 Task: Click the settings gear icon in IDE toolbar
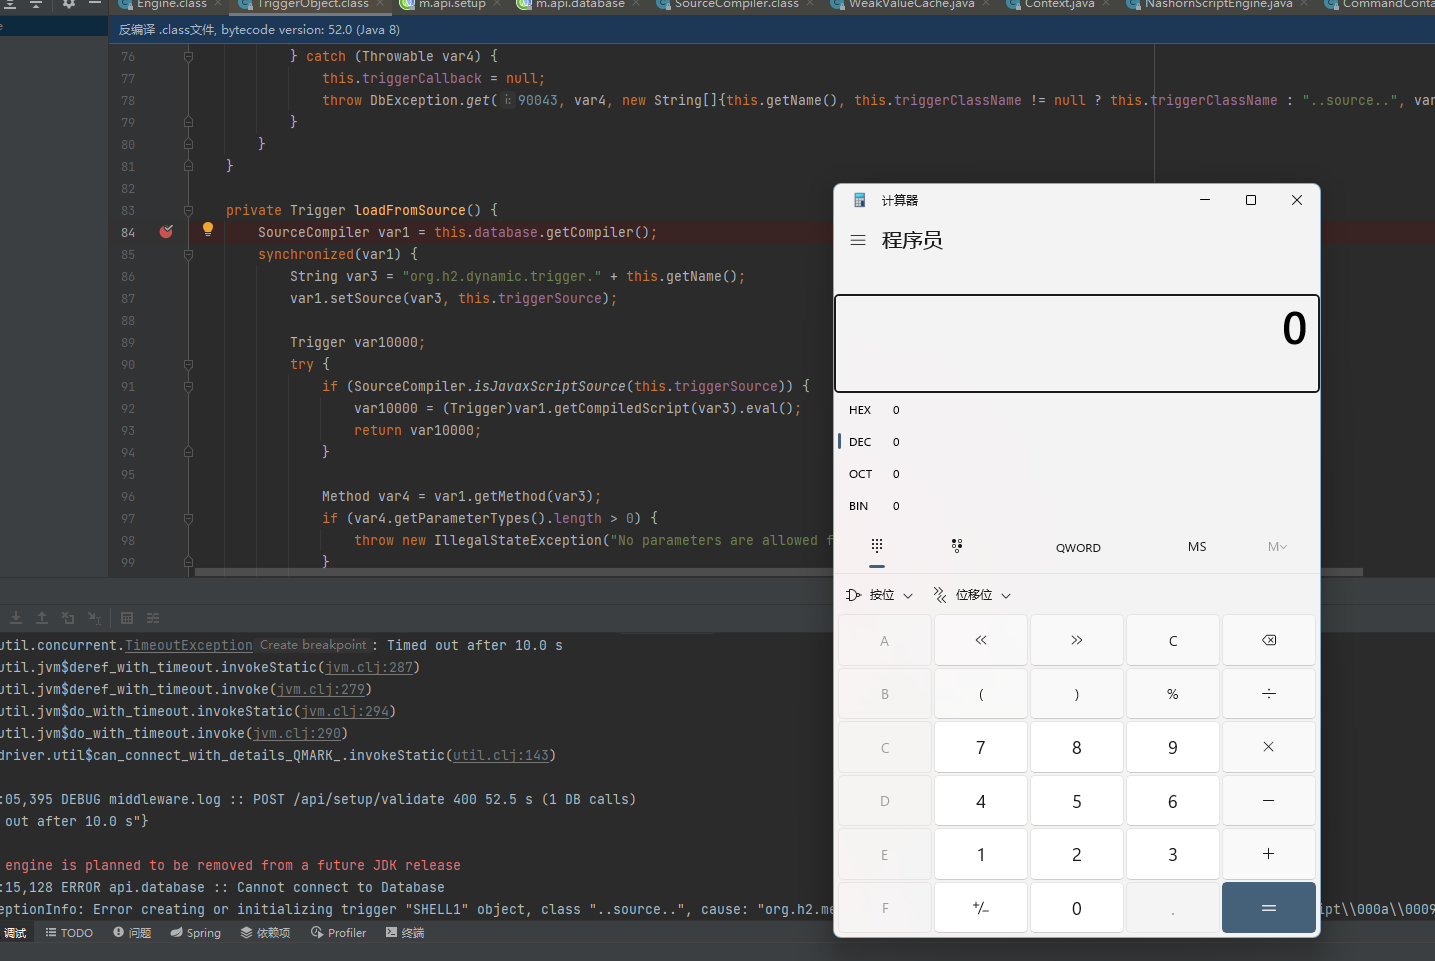pyautogui.click(x=69, y=4)
